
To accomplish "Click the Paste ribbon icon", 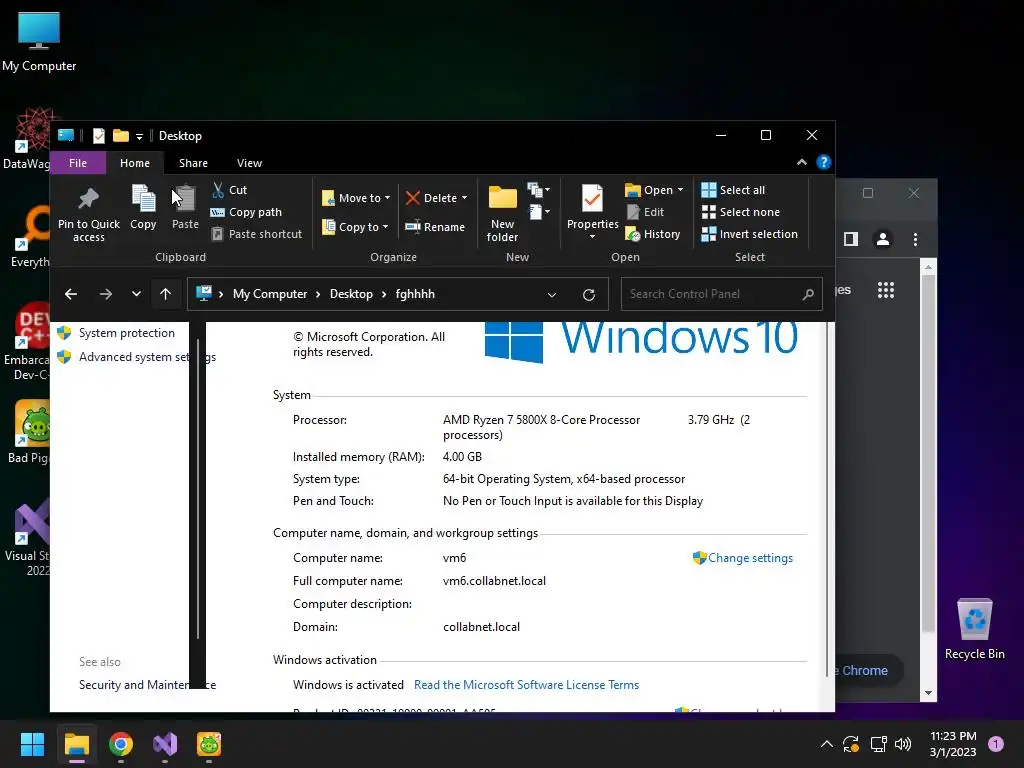I will 185,199.
